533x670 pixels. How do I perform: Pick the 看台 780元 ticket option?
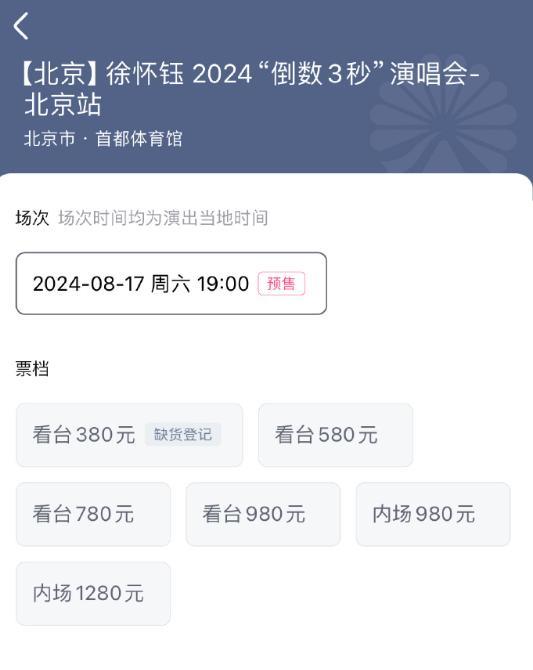click(x=93, y=514)
